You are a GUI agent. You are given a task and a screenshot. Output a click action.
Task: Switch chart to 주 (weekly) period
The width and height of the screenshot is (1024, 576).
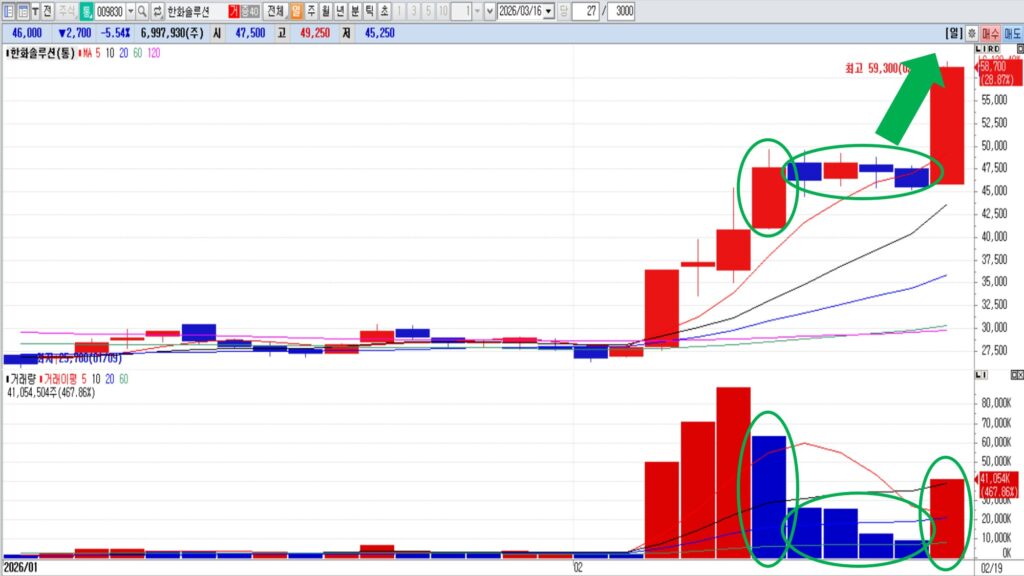(x=311, y=11)
